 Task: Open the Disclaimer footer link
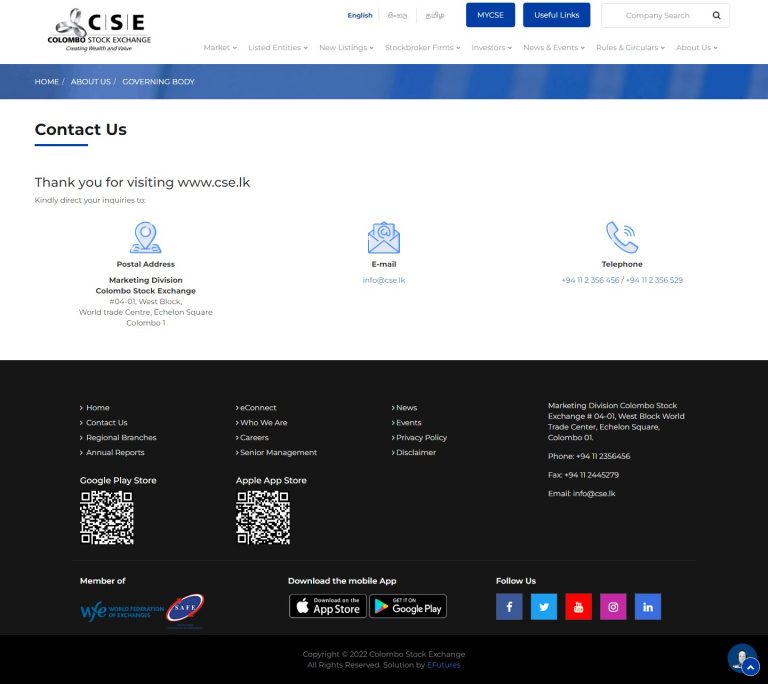(x=416, y=452)
